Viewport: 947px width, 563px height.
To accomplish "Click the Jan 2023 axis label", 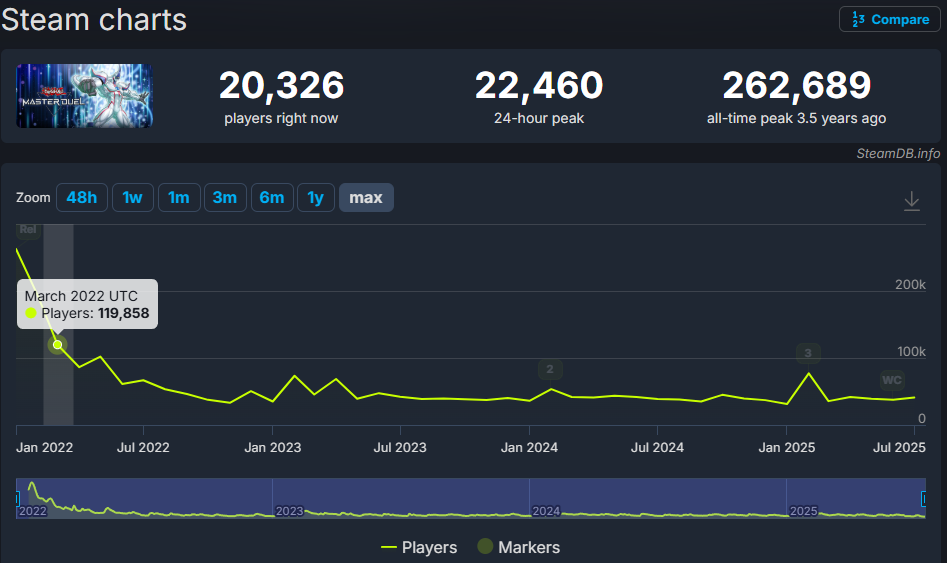I will [272, 448].
